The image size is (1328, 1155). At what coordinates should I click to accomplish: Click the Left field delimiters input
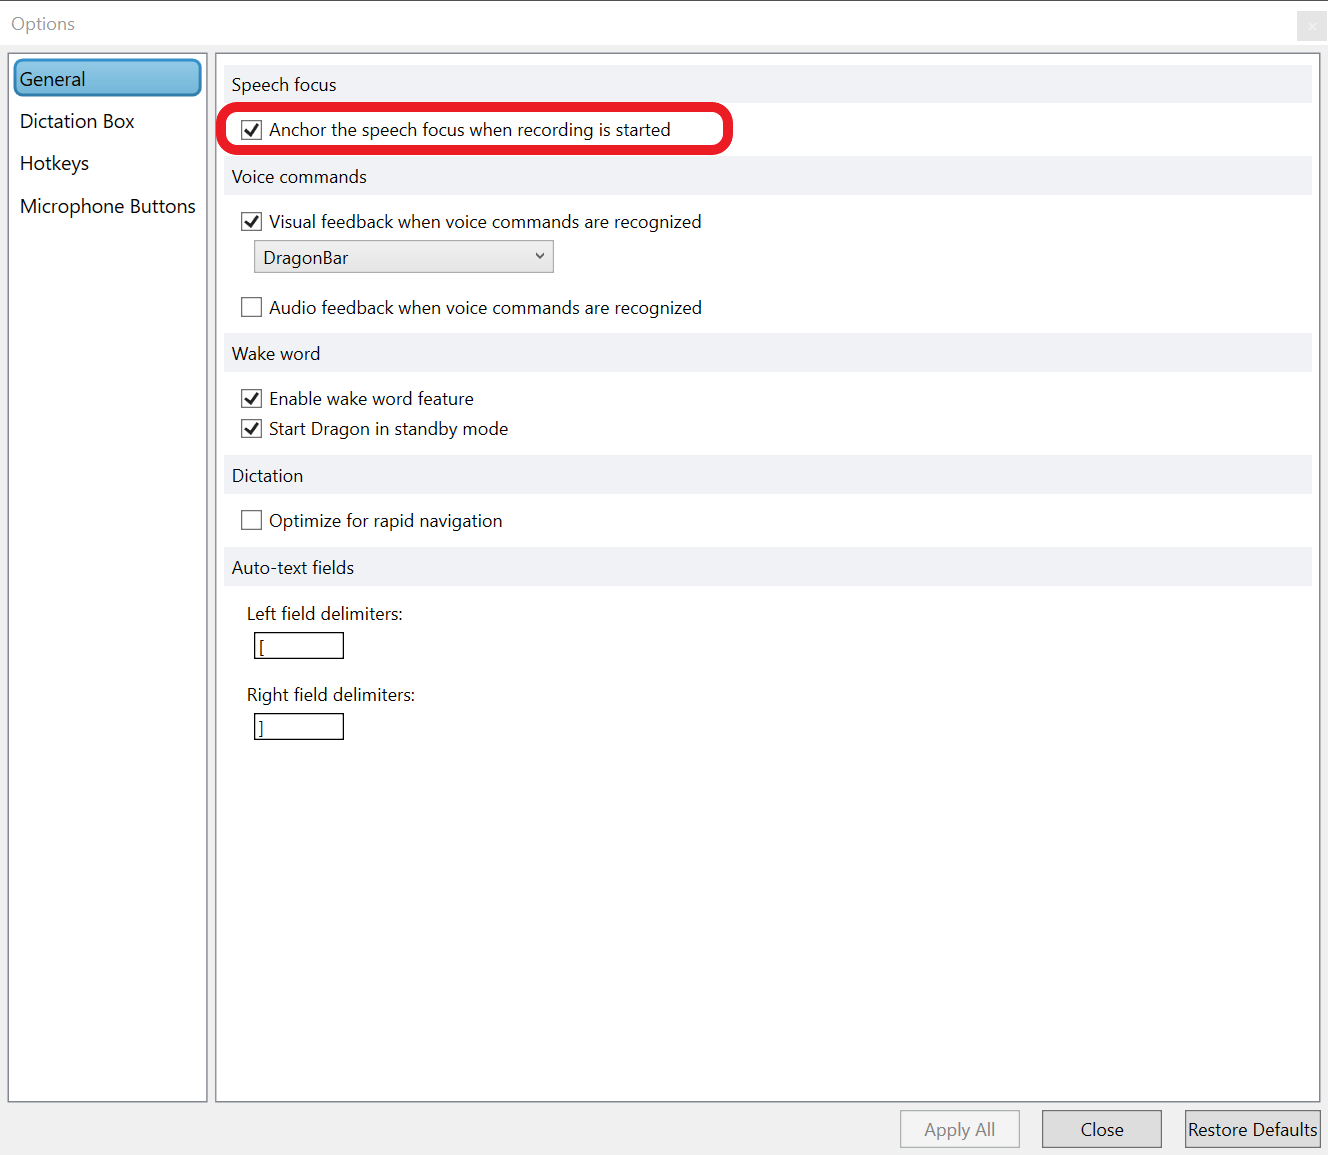point(299,646)
